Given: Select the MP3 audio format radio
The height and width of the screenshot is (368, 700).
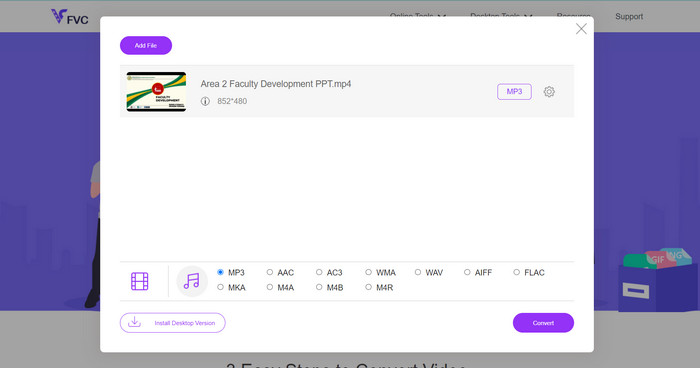Looking at the screenshot, I should coord(220,272).
